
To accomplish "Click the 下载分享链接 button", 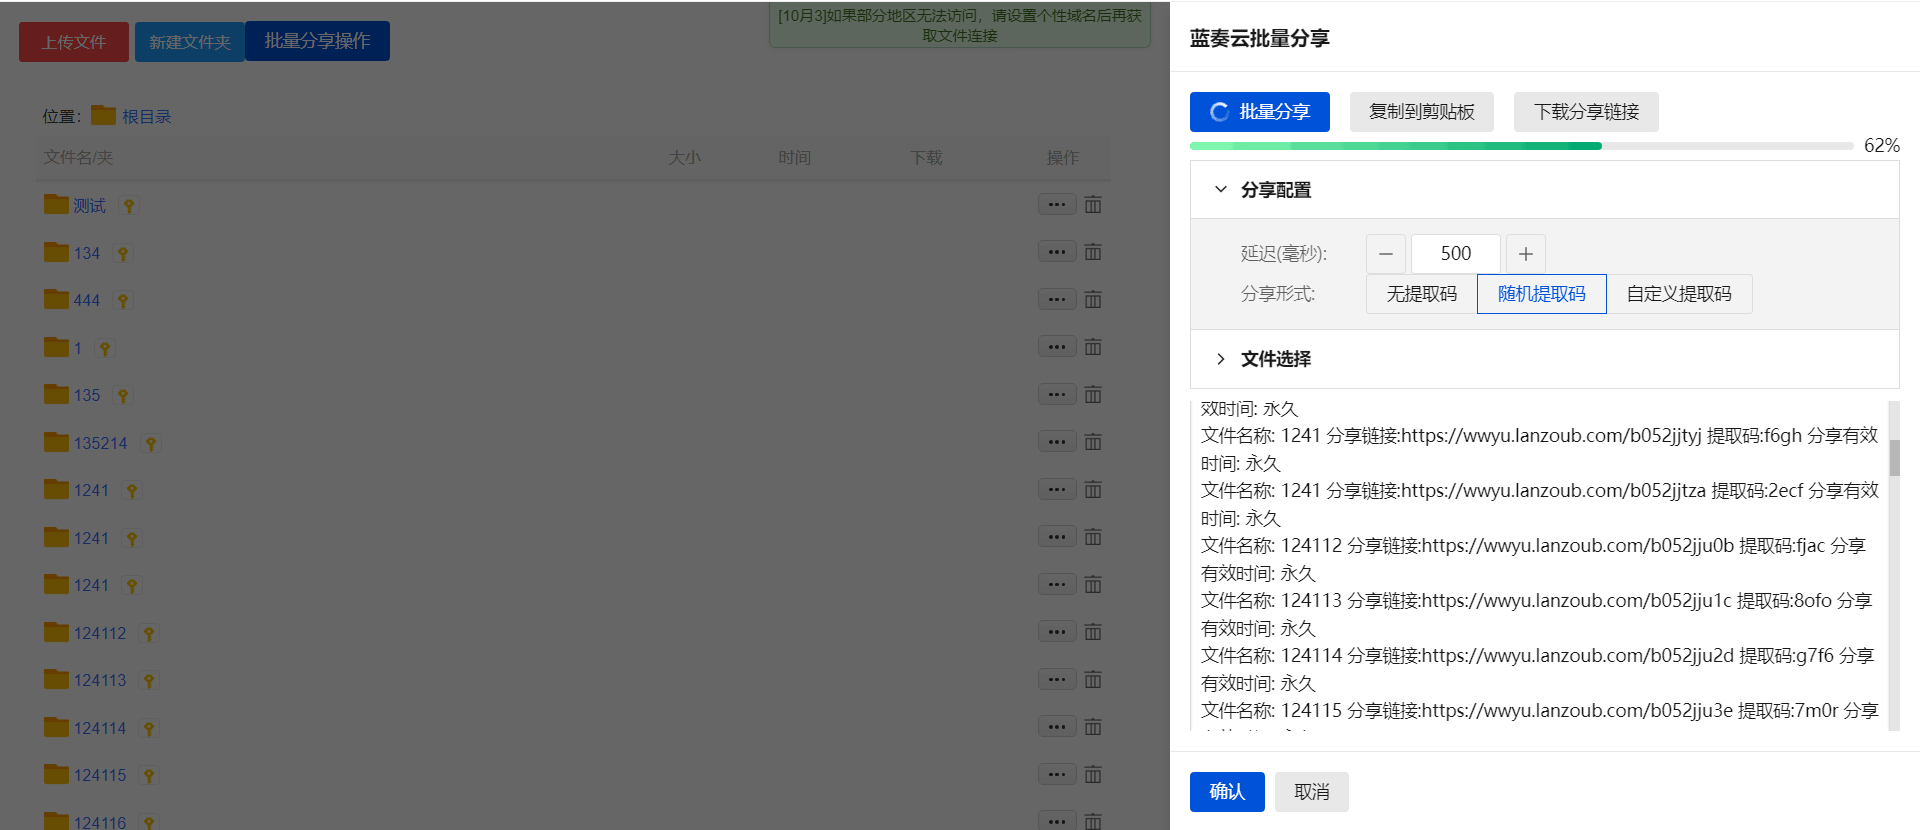I will click(1586, 112).
